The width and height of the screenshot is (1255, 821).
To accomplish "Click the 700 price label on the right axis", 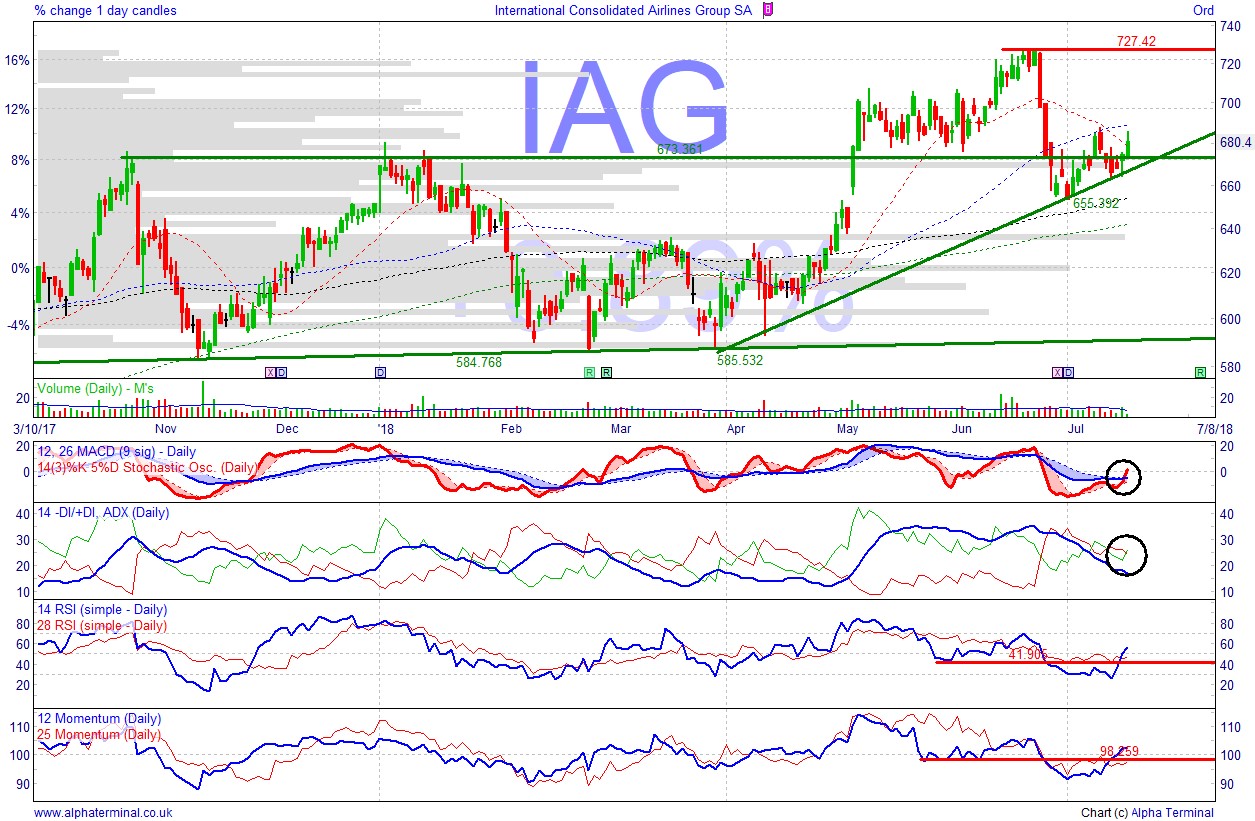I will coord(1229,103).
